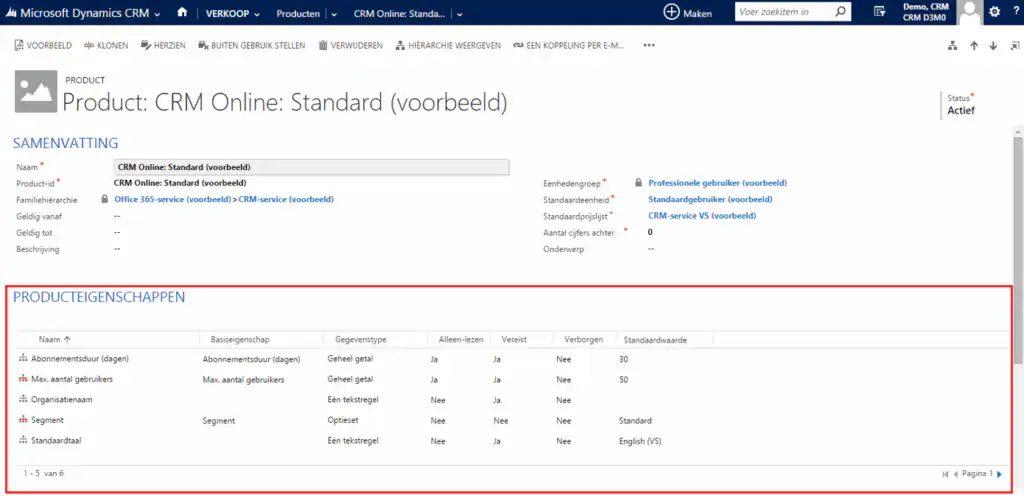This screenshot has width=1024, height=498.
Task: Expand the Producten navigation dropdown
Action: coord(334,14)
